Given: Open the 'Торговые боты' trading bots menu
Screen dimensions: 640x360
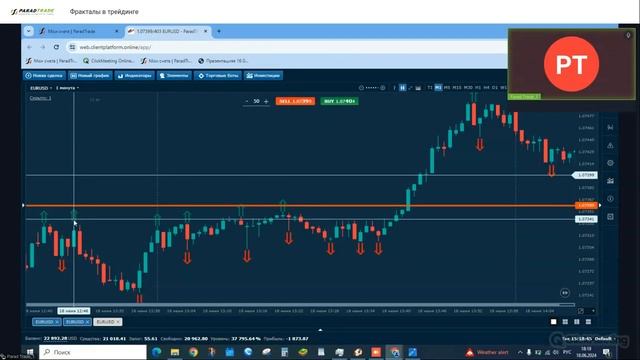Looking at the screenshot, I should [x=218, y=76].
